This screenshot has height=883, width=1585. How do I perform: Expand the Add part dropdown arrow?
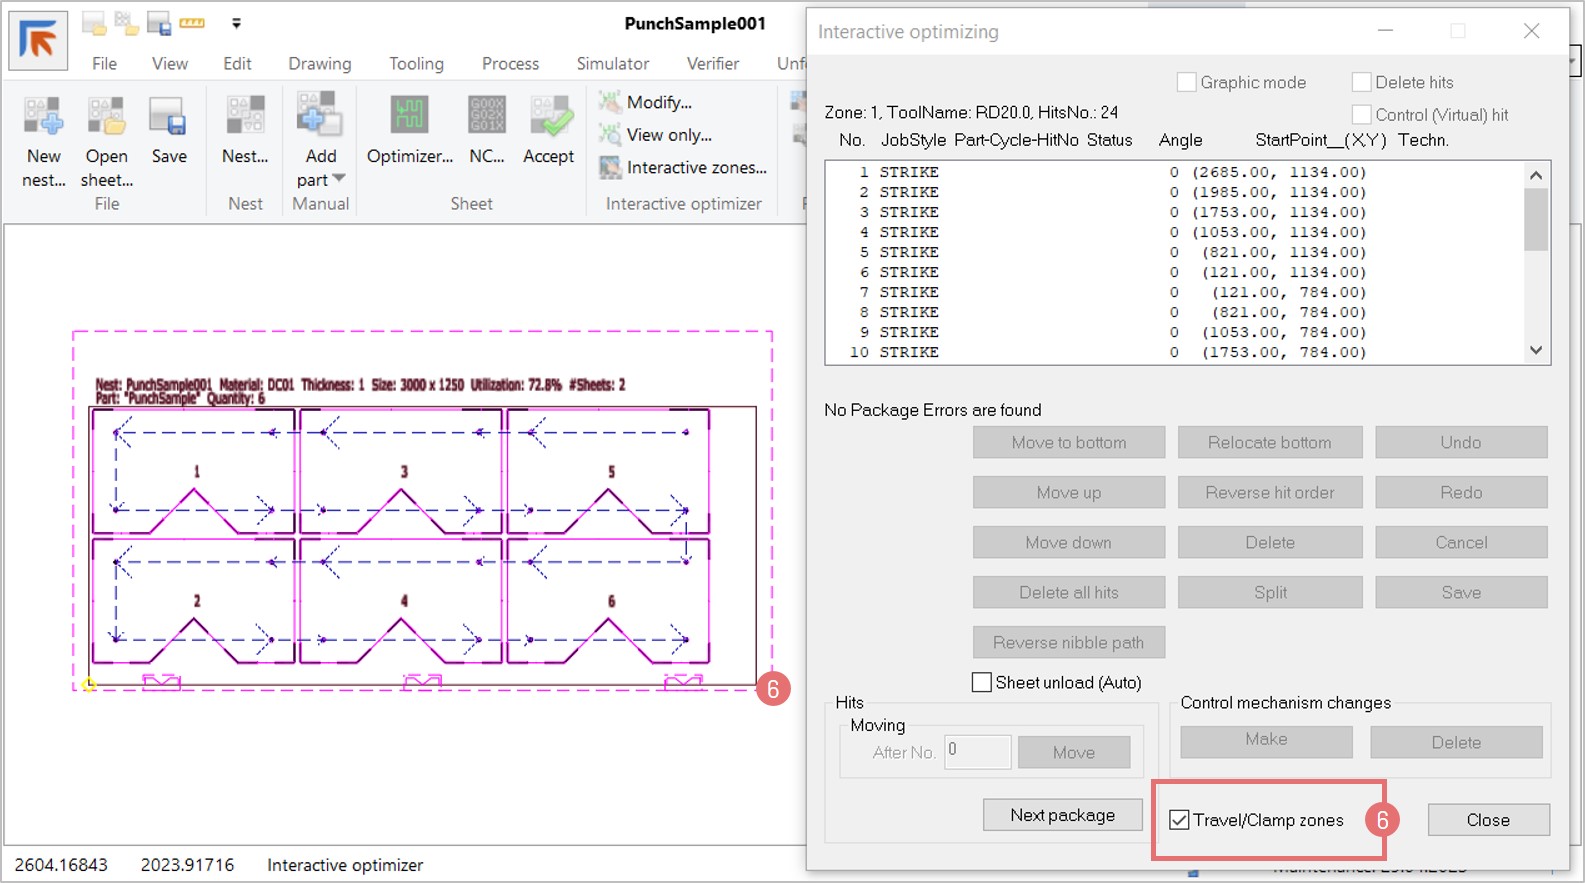[338, 179]
